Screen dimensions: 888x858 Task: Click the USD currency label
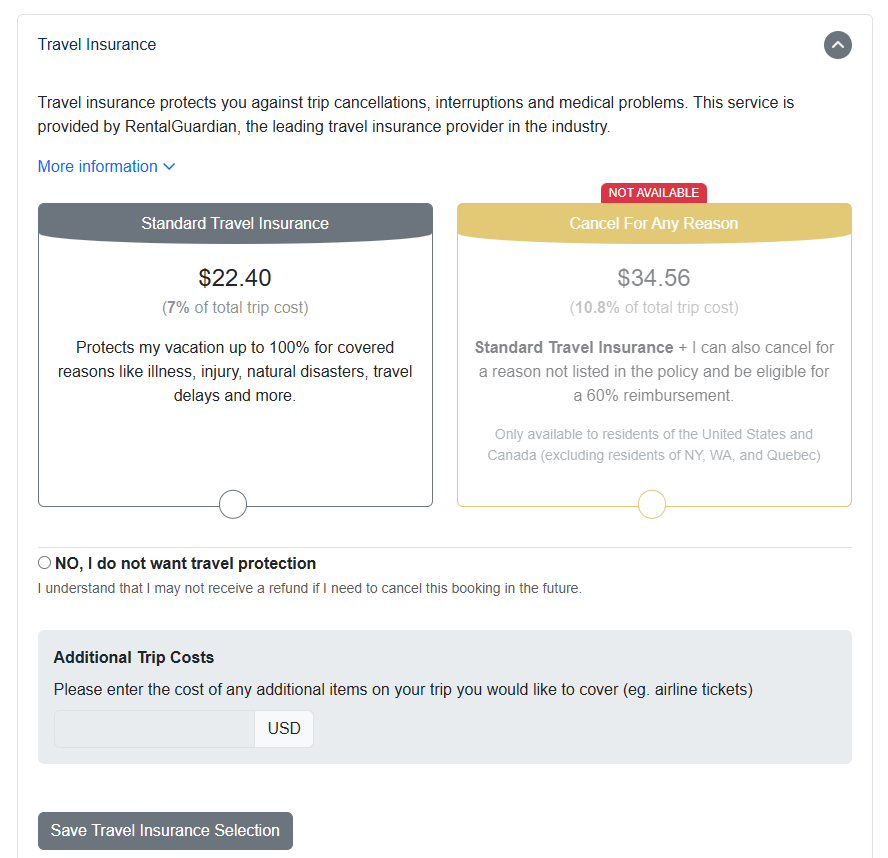[284, 729]
